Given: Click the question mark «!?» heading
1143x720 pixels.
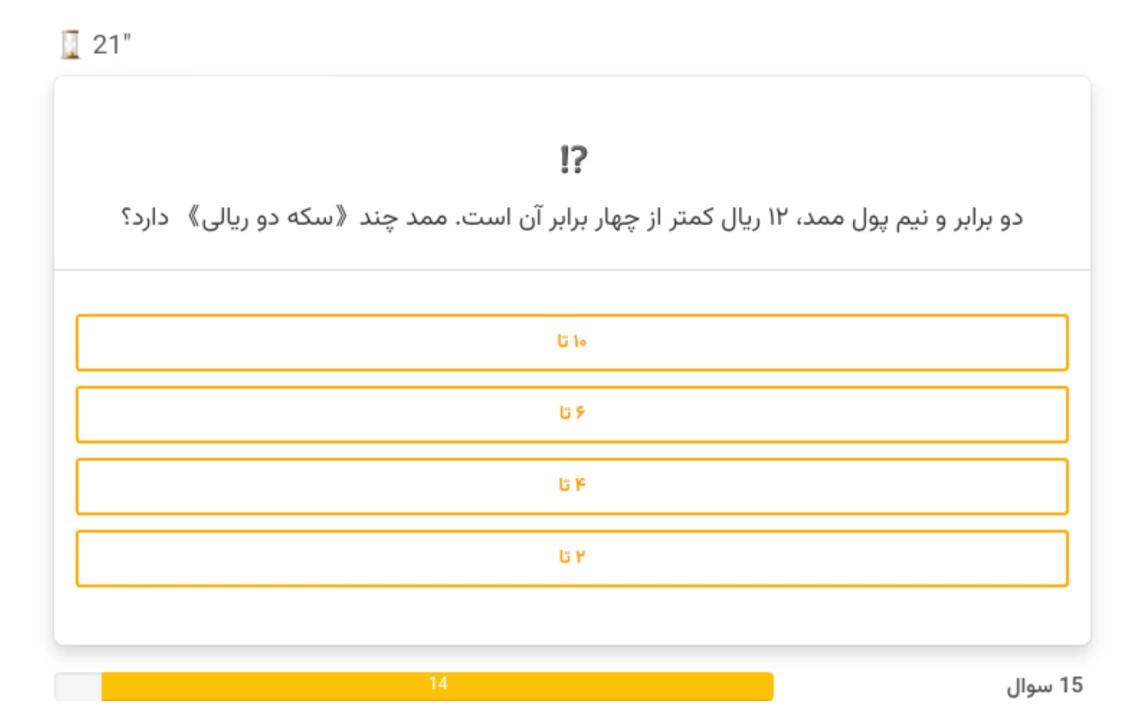Looking at the screenshot, I should [x=572, y=158].
